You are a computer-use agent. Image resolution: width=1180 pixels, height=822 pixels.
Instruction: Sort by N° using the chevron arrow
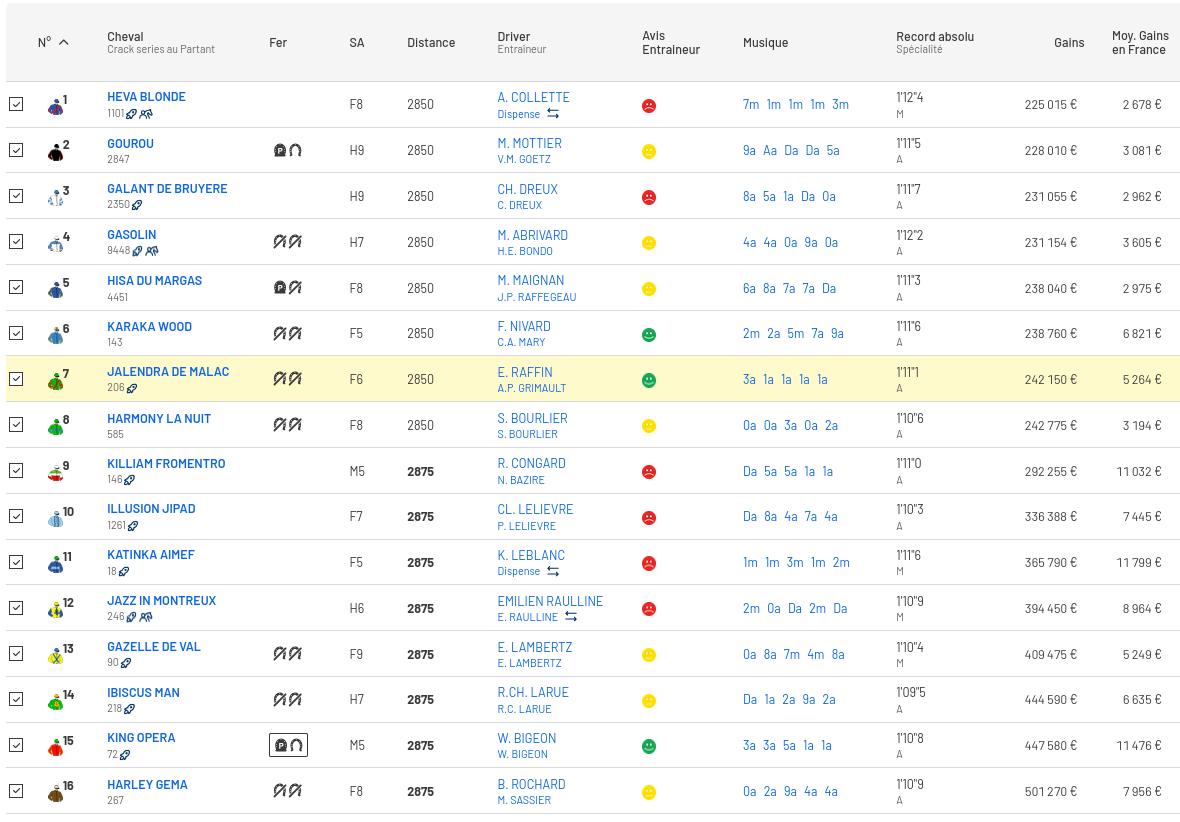pyautogui.click(x=64, y=43)
